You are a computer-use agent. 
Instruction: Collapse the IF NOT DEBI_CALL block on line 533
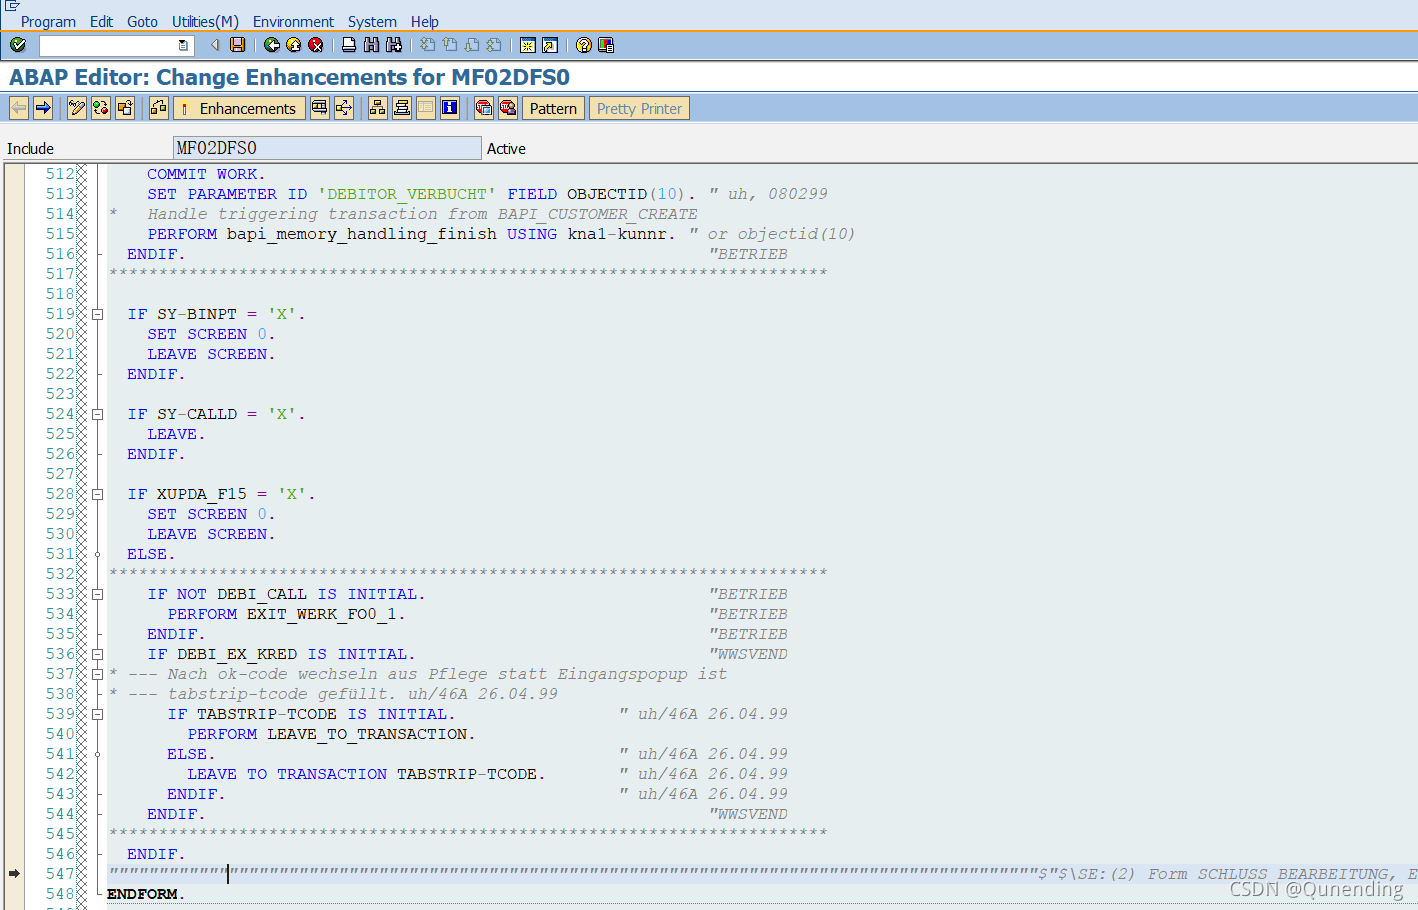pyautogui.click(x=98, y=594)
